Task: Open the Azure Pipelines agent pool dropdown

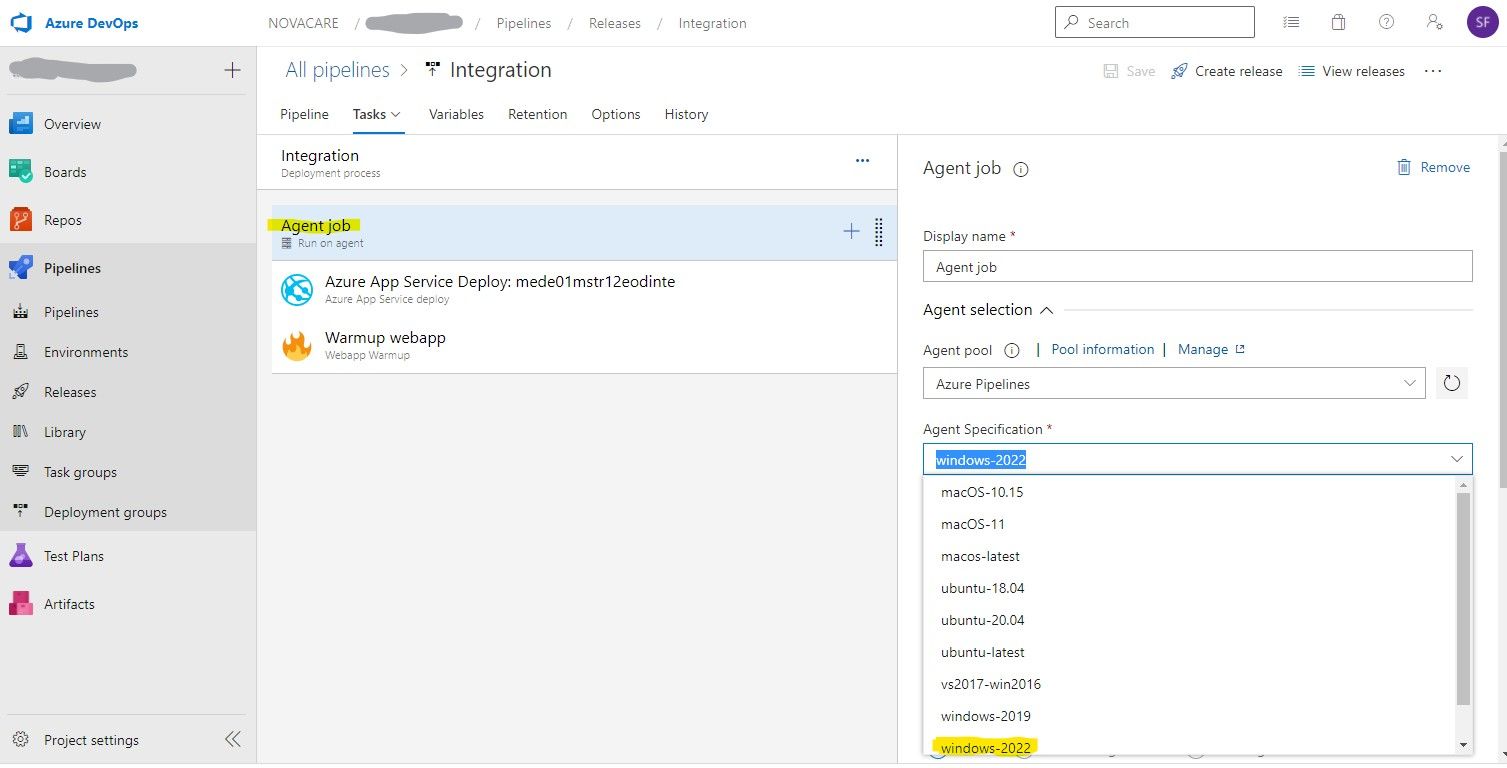Action: click(1174, 383)
